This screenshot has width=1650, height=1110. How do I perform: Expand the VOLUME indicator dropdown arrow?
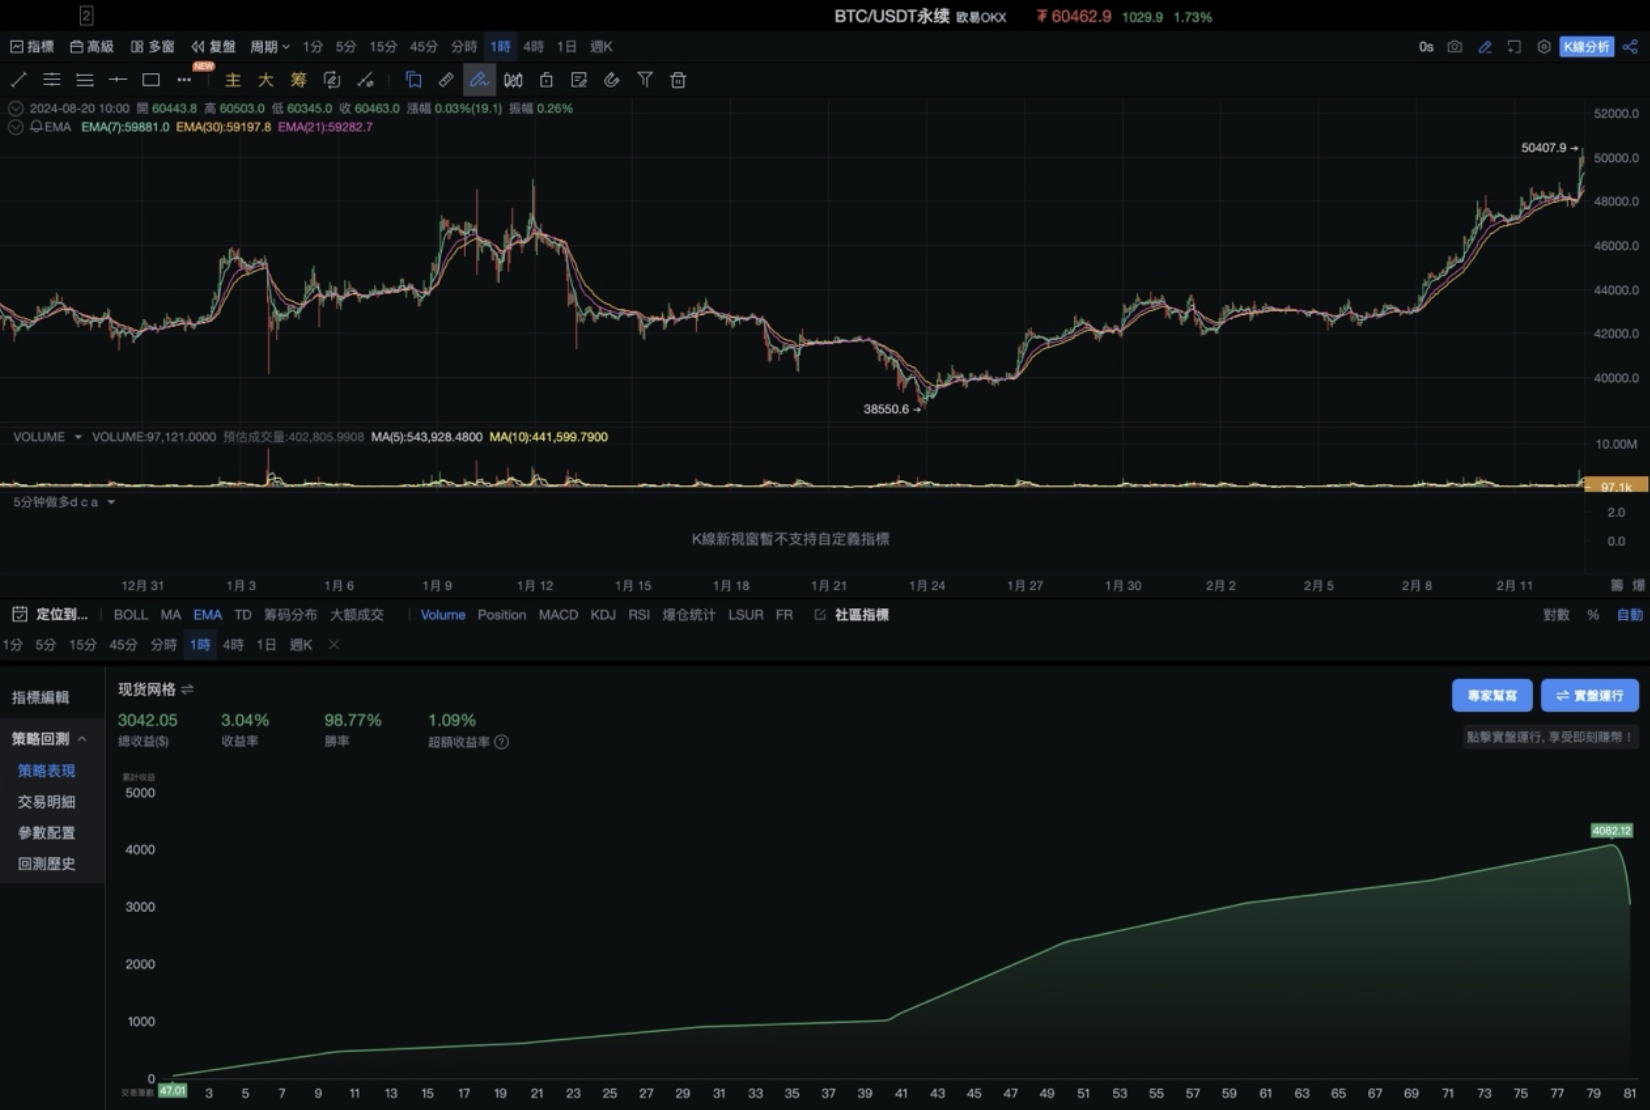pos(78,437)
